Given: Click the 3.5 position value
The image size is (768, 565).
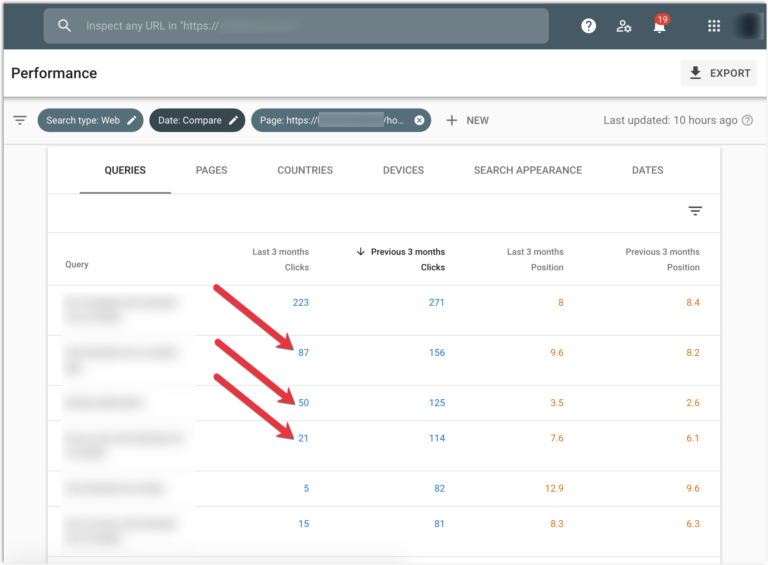Looking at the screenshot, I should [x=557, y=403].
